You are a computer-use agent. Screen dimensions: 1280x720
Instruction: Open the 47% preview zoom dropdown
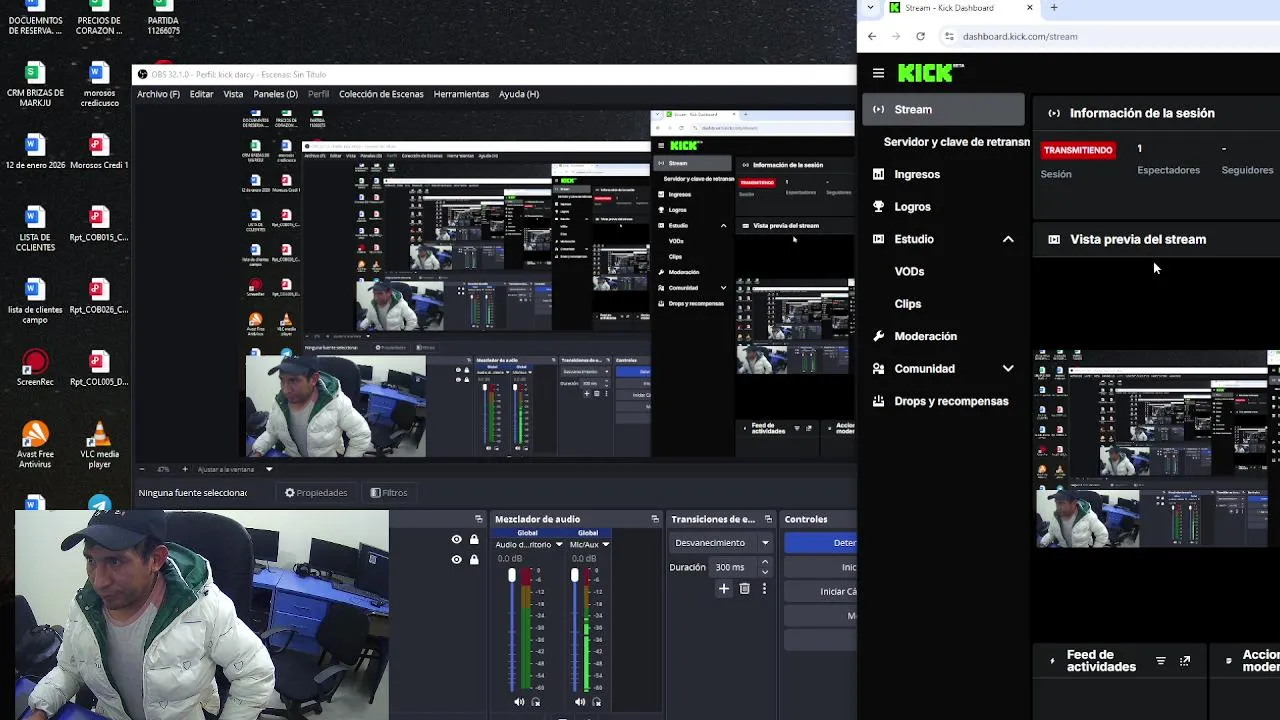[x=164, y=469]
